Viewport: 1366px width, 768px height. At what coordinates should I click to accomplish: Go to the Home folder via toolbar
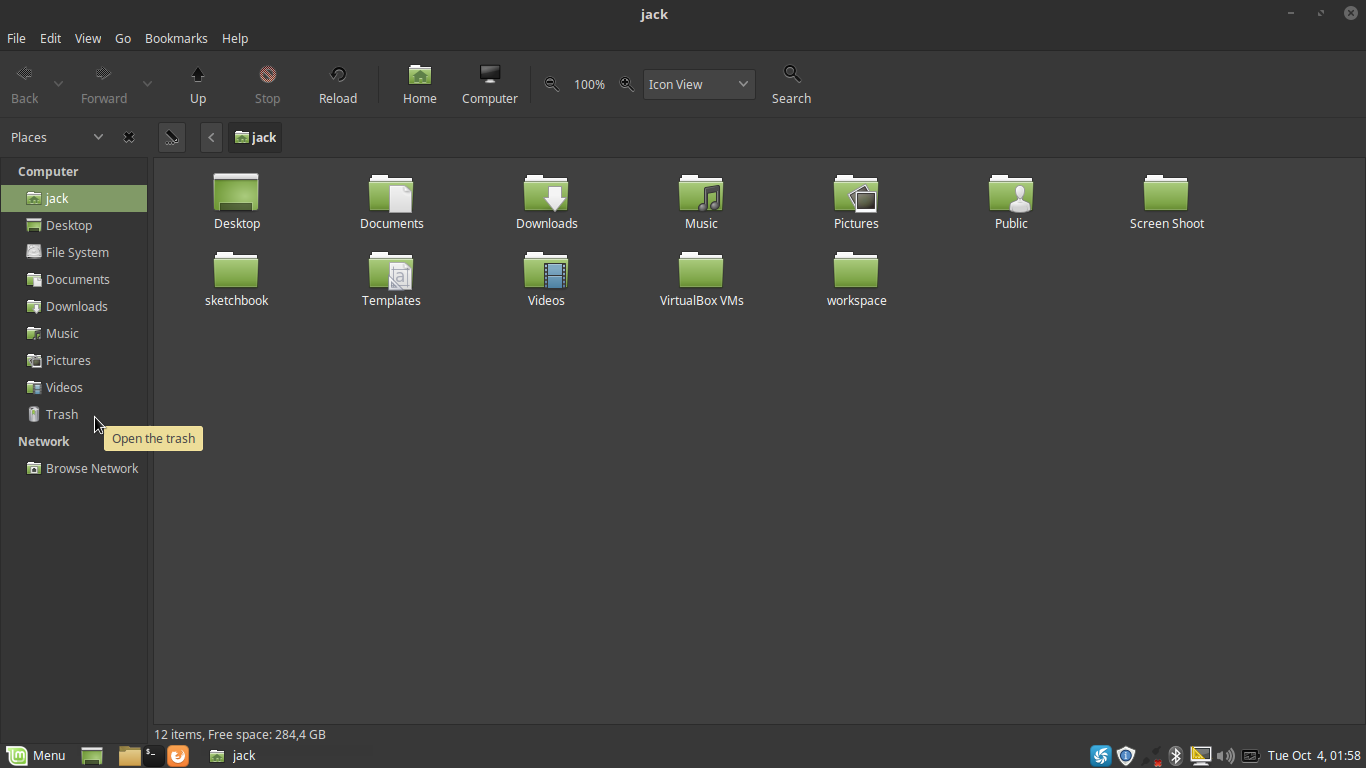click(x=420, y=85)
